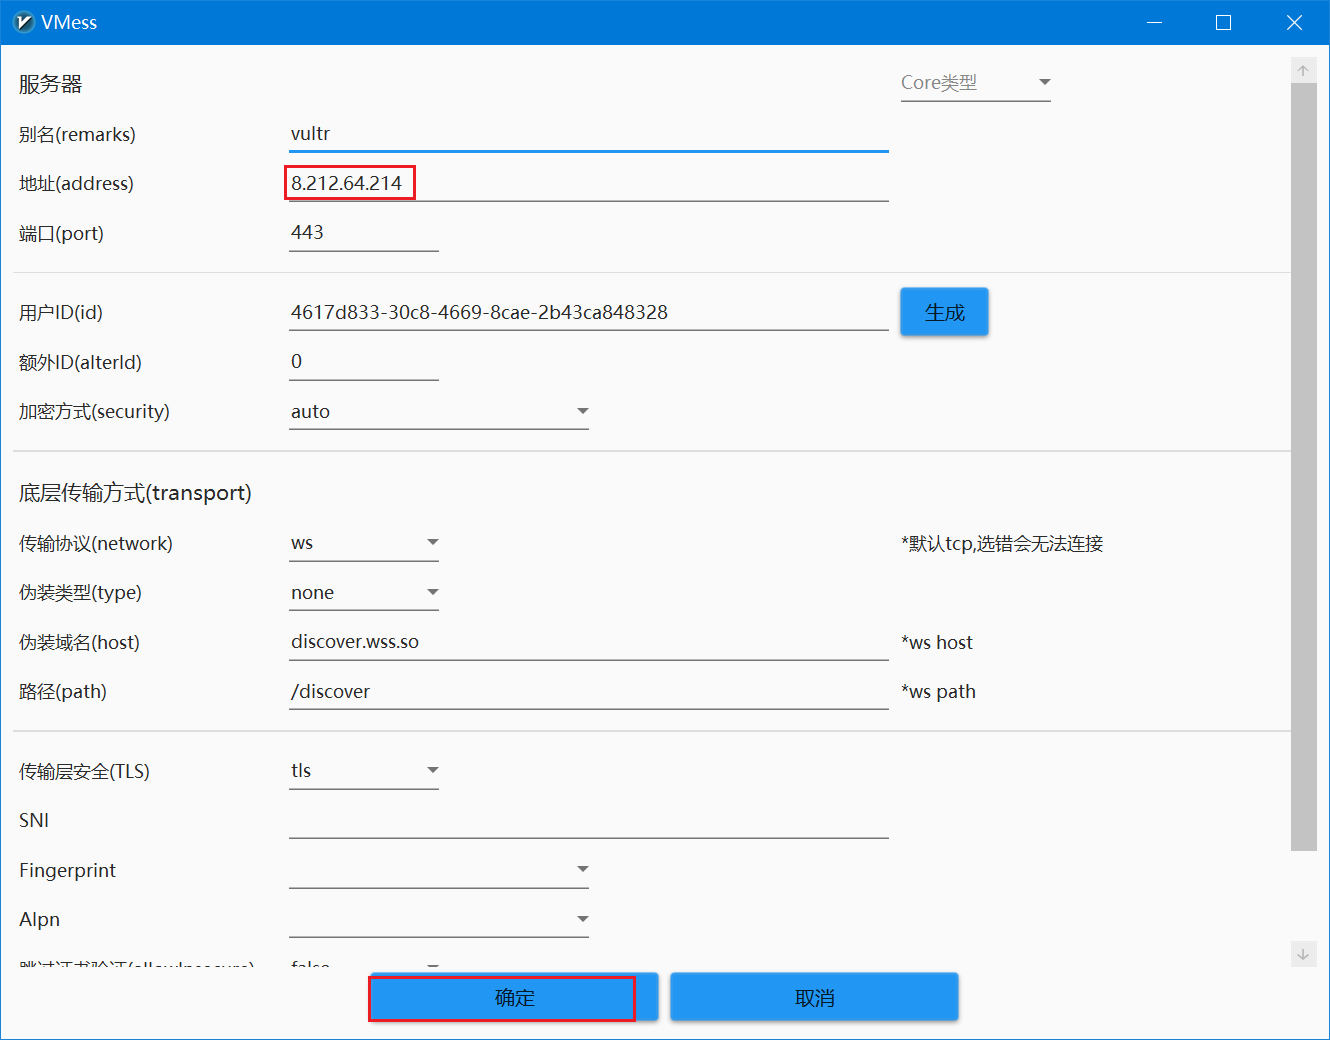Click the 生成 button to generate ID

click(944, 312)
